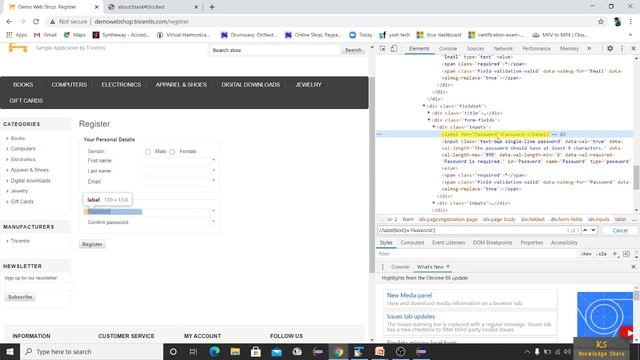Launch Microsoft Edge from taskbar

tap(214, 351)
